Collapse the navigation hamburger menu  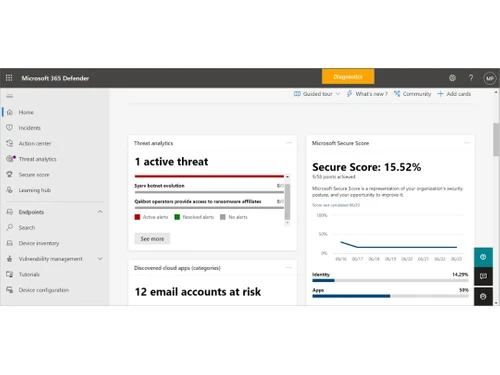click(10, 96)
